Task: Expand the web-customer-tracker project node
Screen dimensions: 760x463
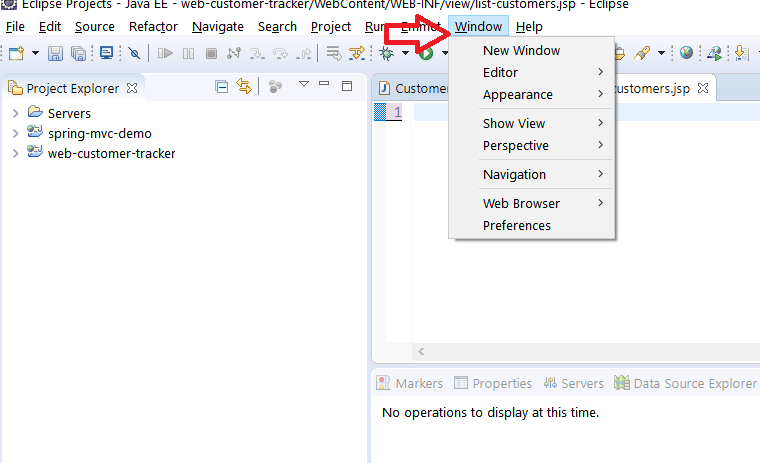Action: tap(16, 154)
